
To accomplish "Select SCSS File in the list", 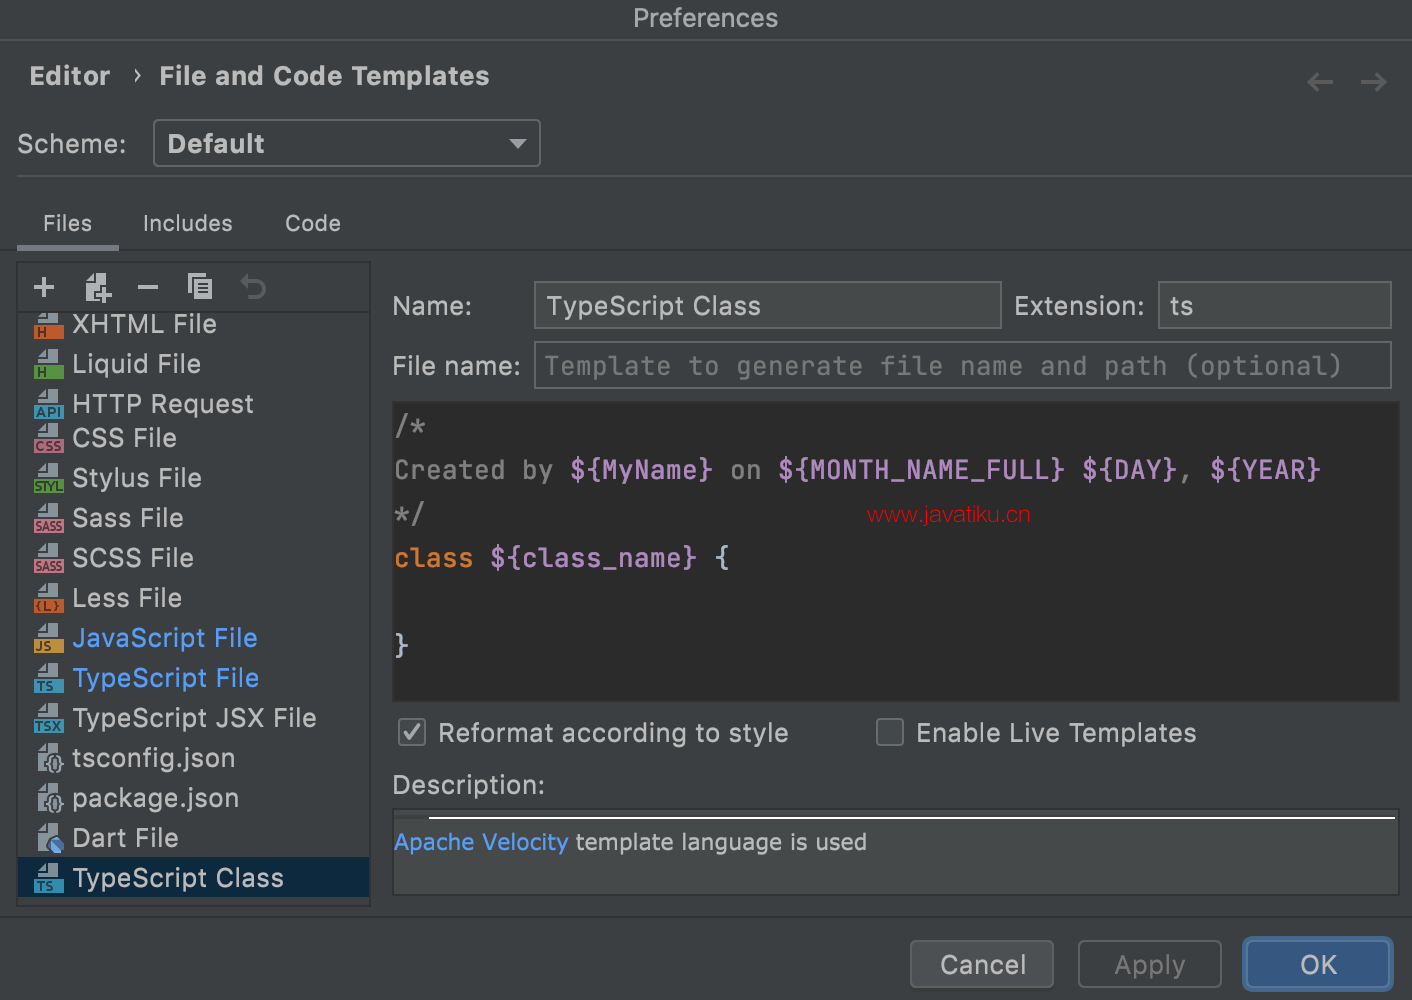I will point(194,559).
